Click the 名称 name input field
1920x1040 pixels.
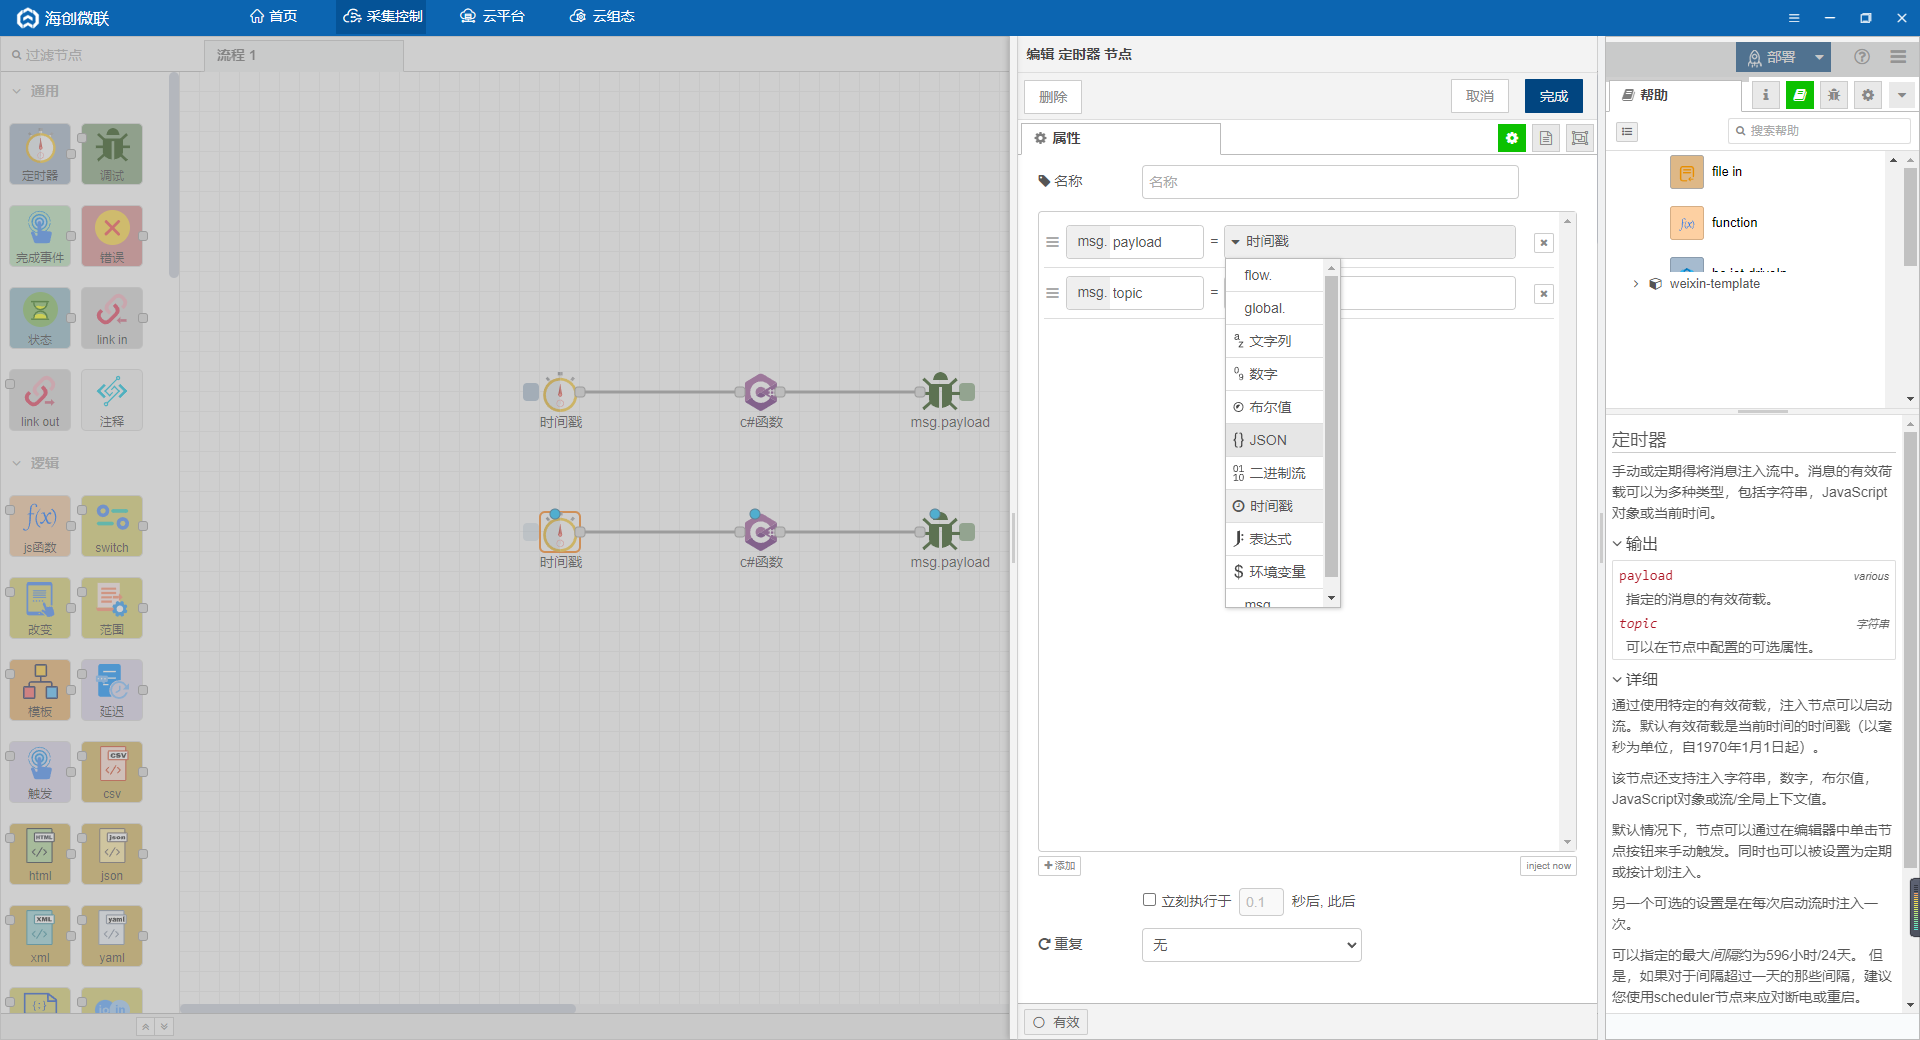point(1330,182)
